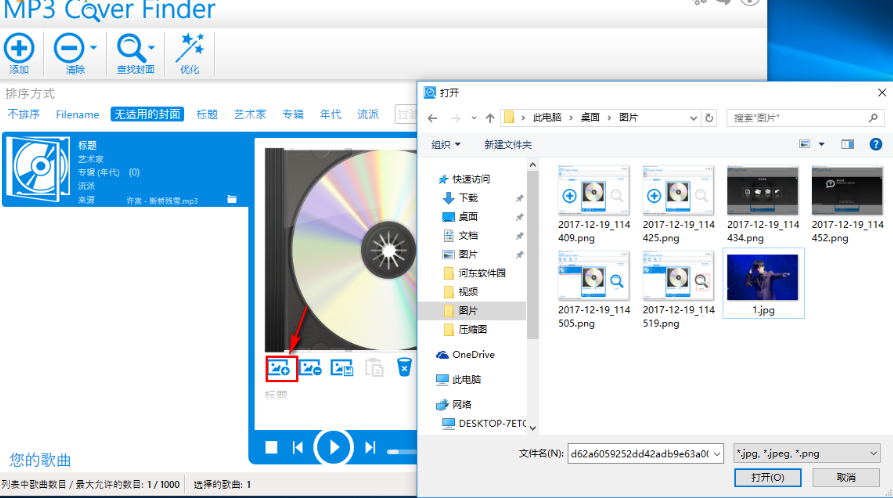Refresh the folder in the Open dialog

click(709, 118)
